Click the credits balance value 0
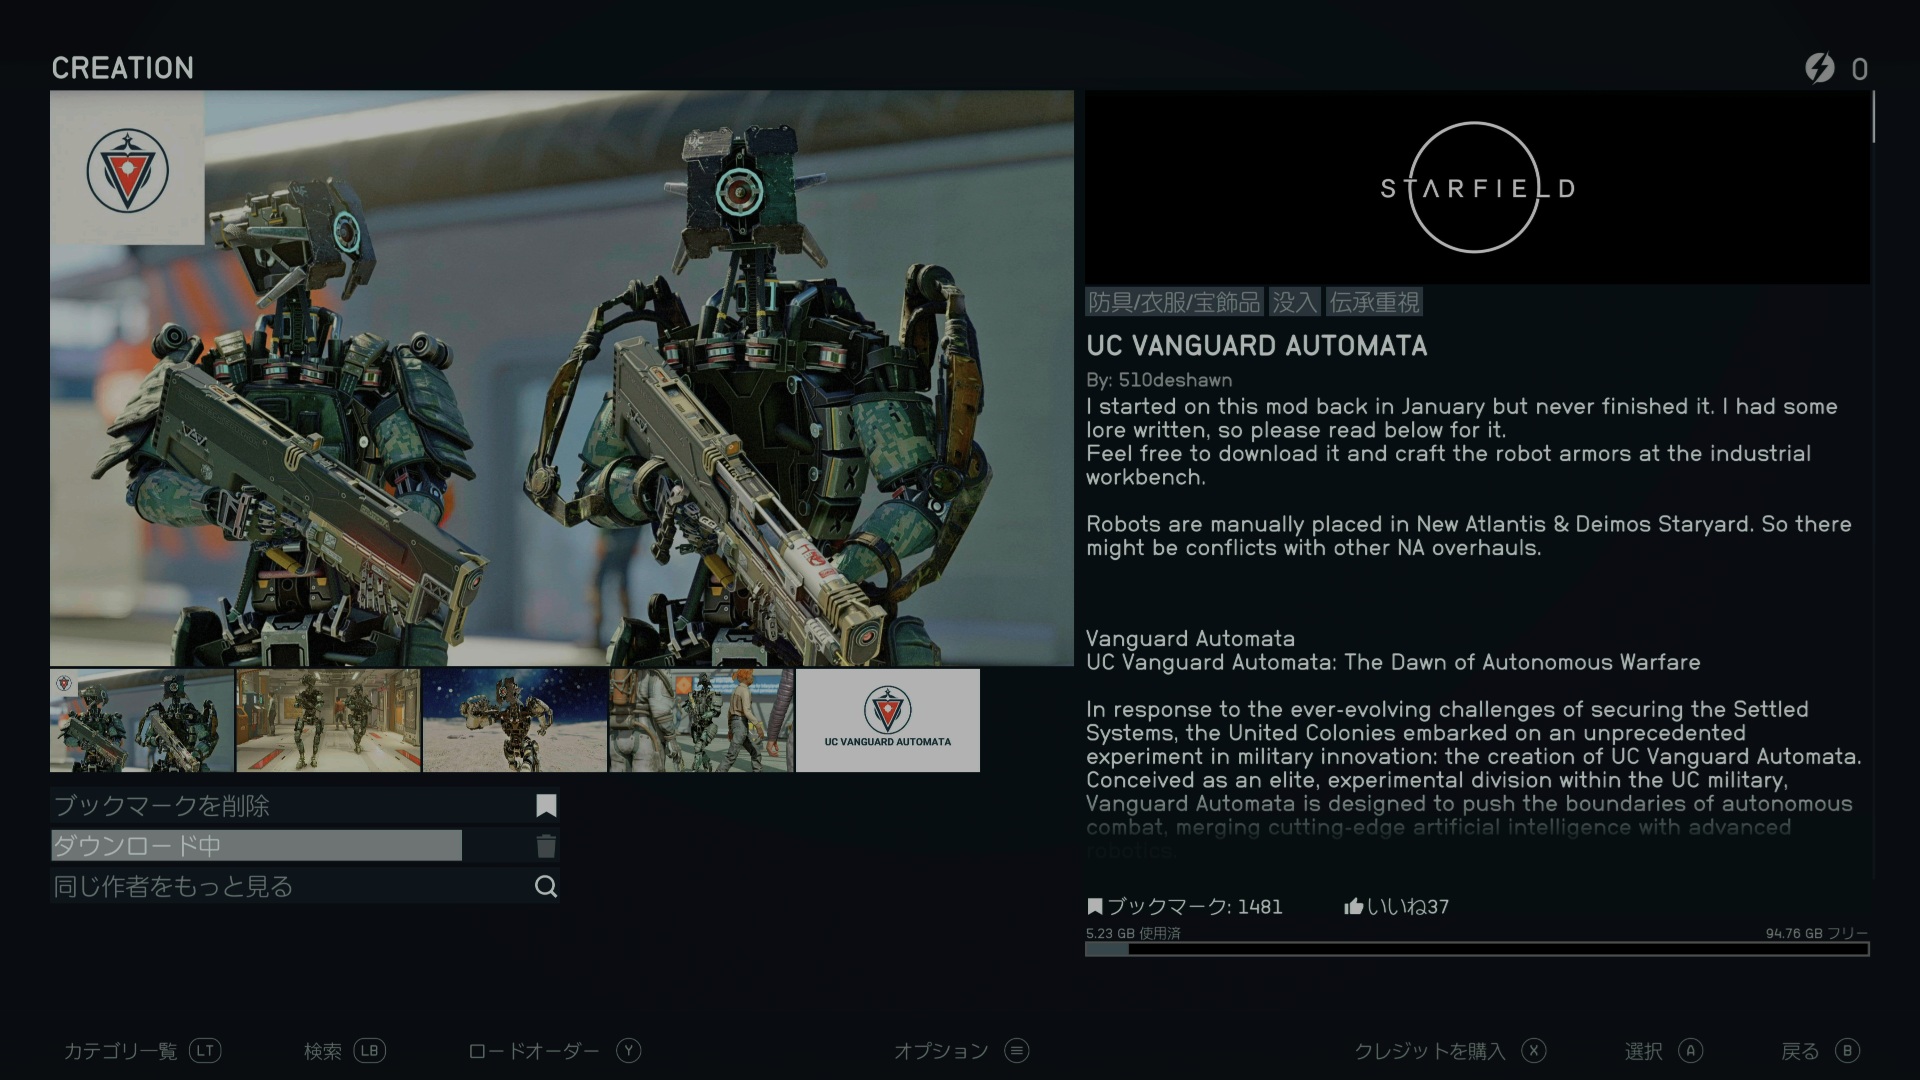This screenshot has width=1920, height=1080. (x=1859, y=69)
